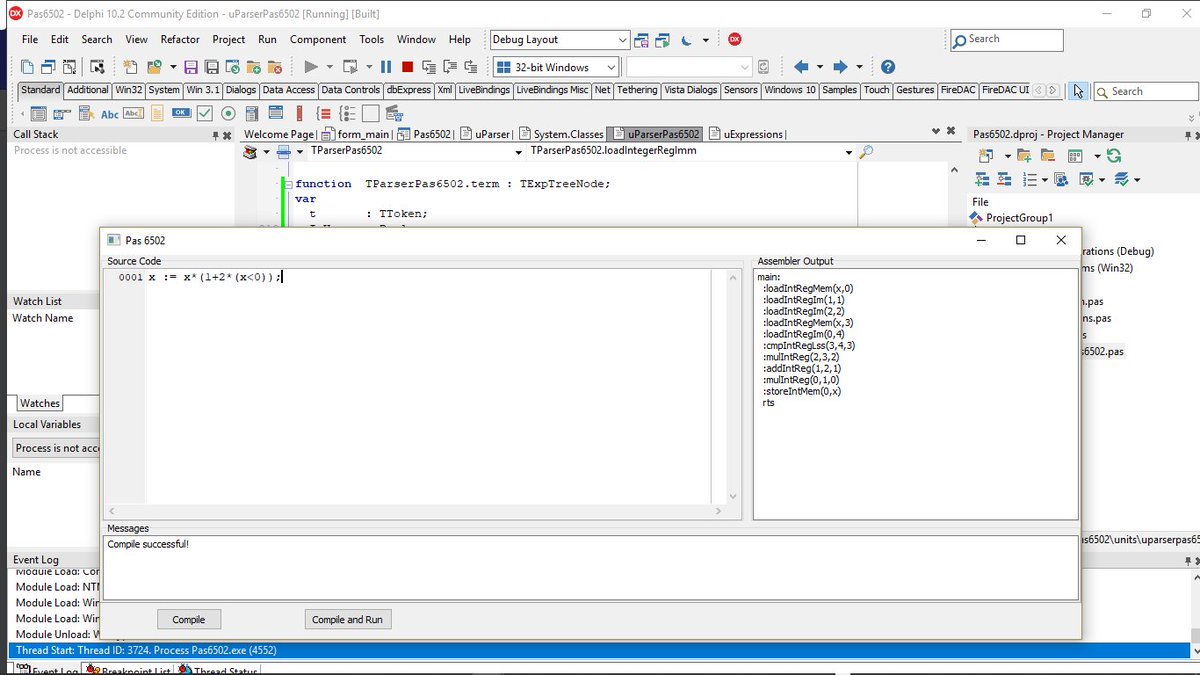Toggle the dark theme moon icon

coord(687,40)
